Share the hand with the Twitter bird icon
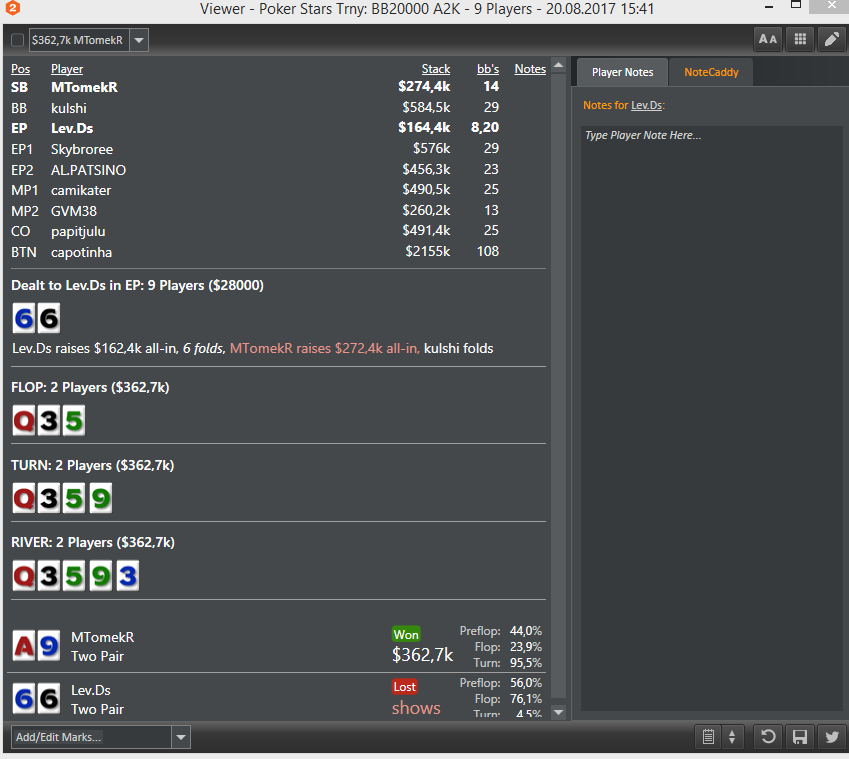The height and width of the screenshot is (759, 849). coord(832,737)
